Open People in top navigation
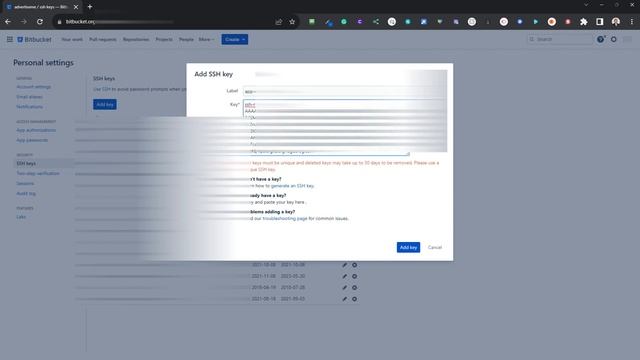 coord(186,40)
